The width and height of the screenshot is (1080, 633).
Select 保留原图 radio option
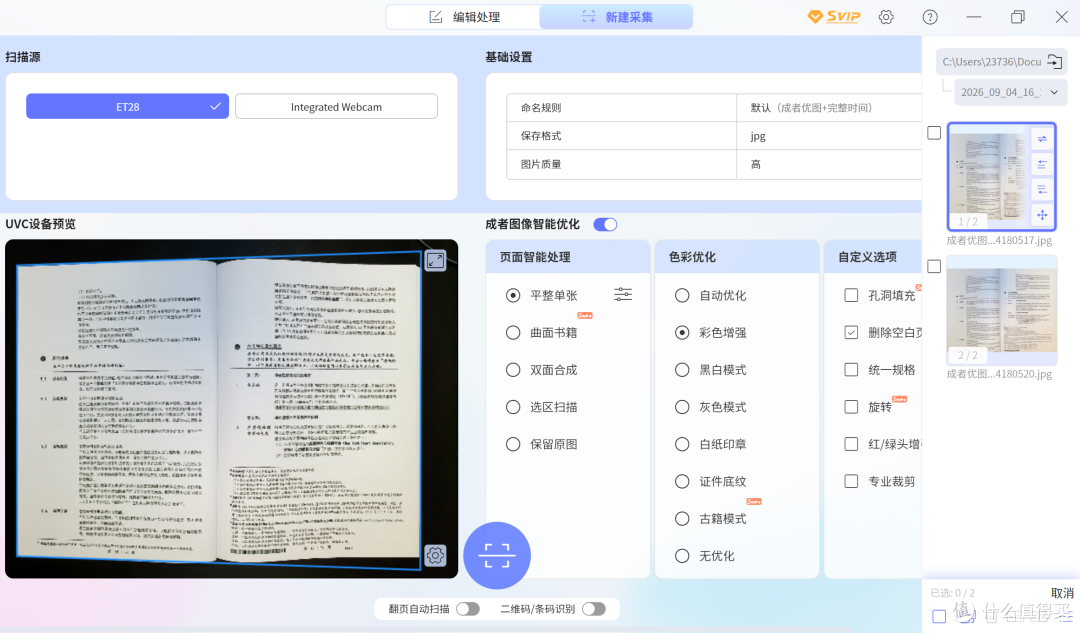click(x=513, y=444)
